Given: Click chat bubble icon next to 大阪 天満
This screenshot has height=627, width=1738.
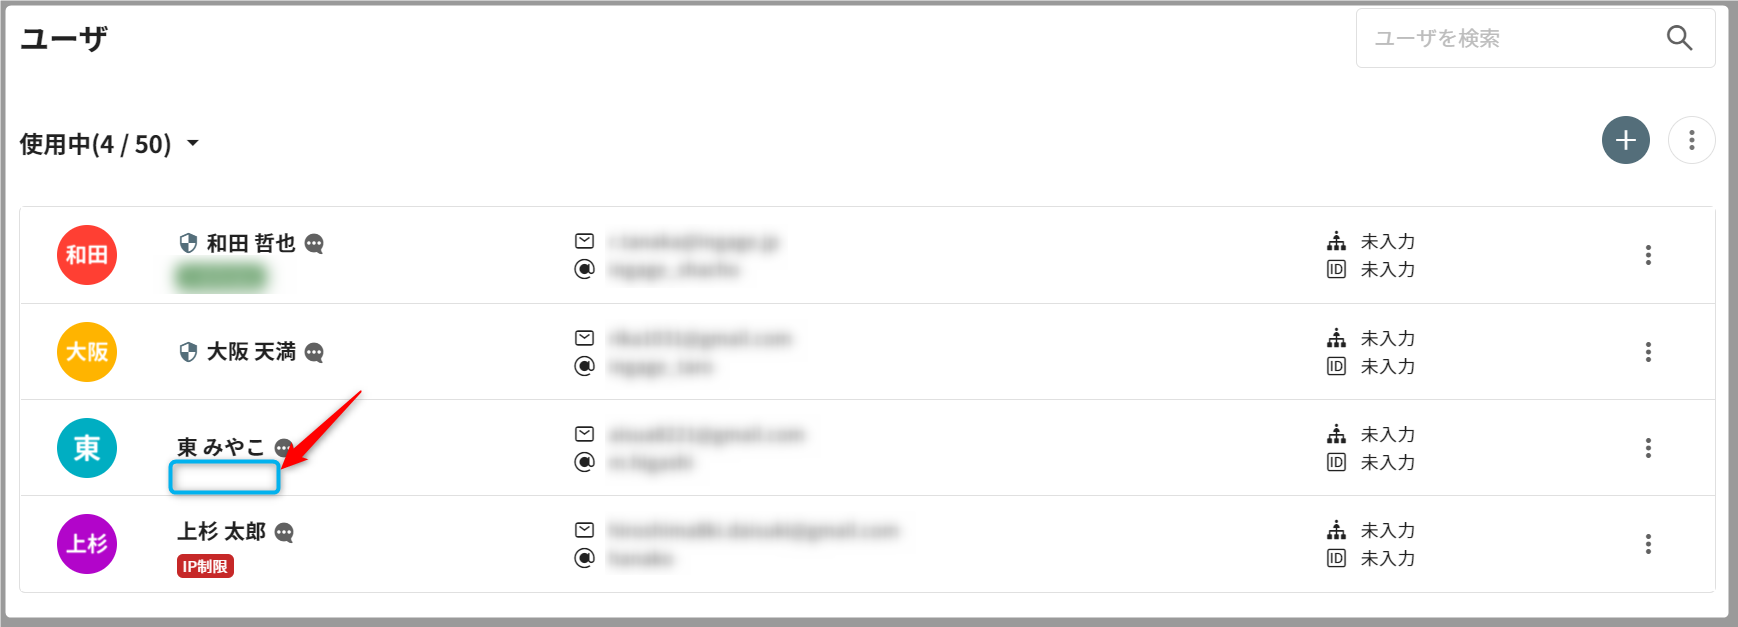Looking at the screenshot, I should [x=314, y=353].
